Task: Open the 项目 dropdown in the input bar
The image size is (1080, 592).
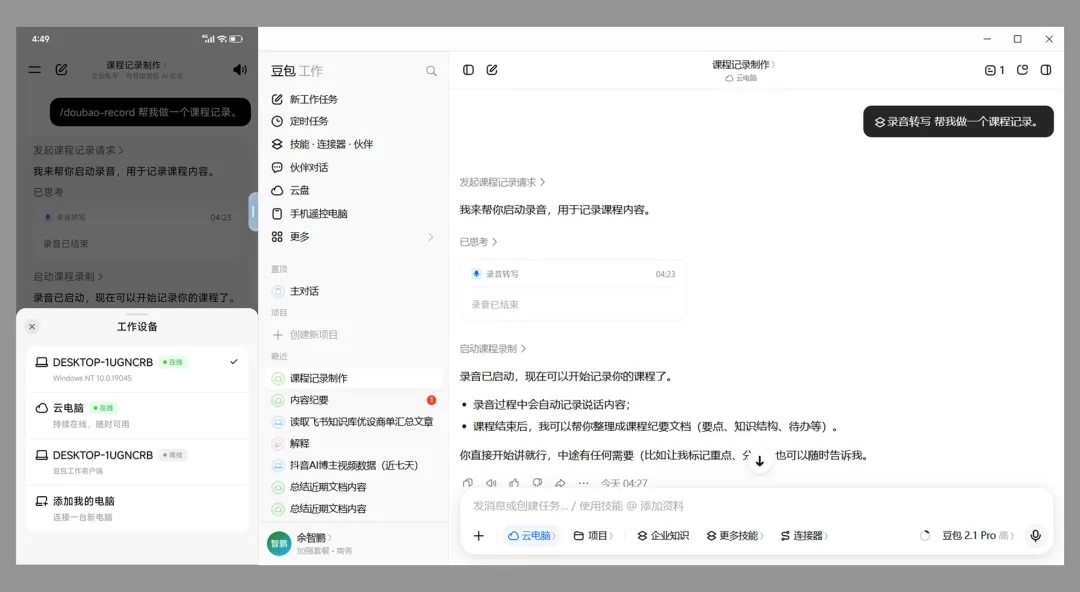Action: pos(592,535)
